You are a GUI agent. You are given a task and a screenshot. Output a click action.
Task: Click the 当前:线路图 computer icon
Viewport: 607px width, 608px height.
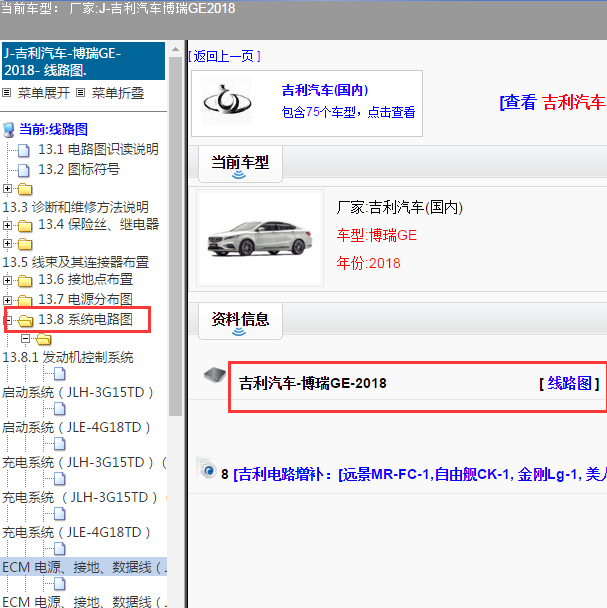tap(9, 130)
